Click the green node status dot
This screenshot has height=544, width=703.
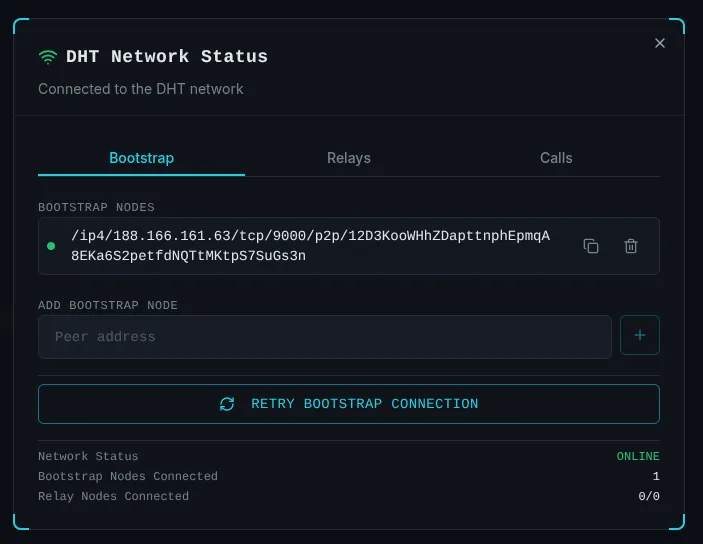click(51, 246)
